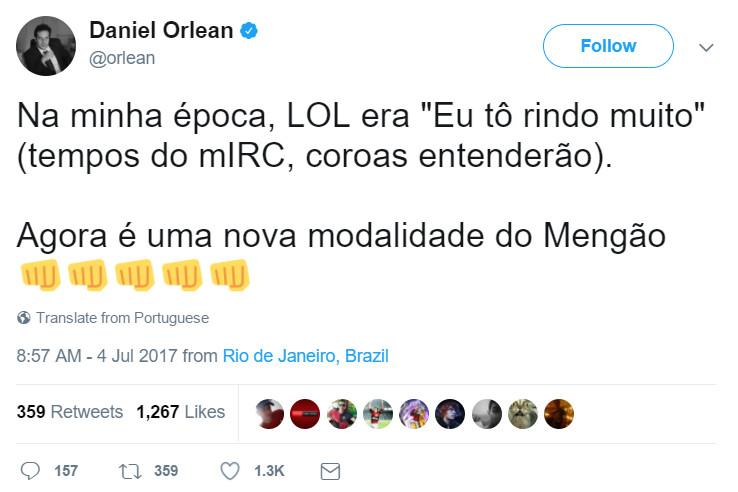This screenshot has height=492, width=738.
Task: Click the @orlean handle
Action: pyautogui.click(x=122, y=58)
